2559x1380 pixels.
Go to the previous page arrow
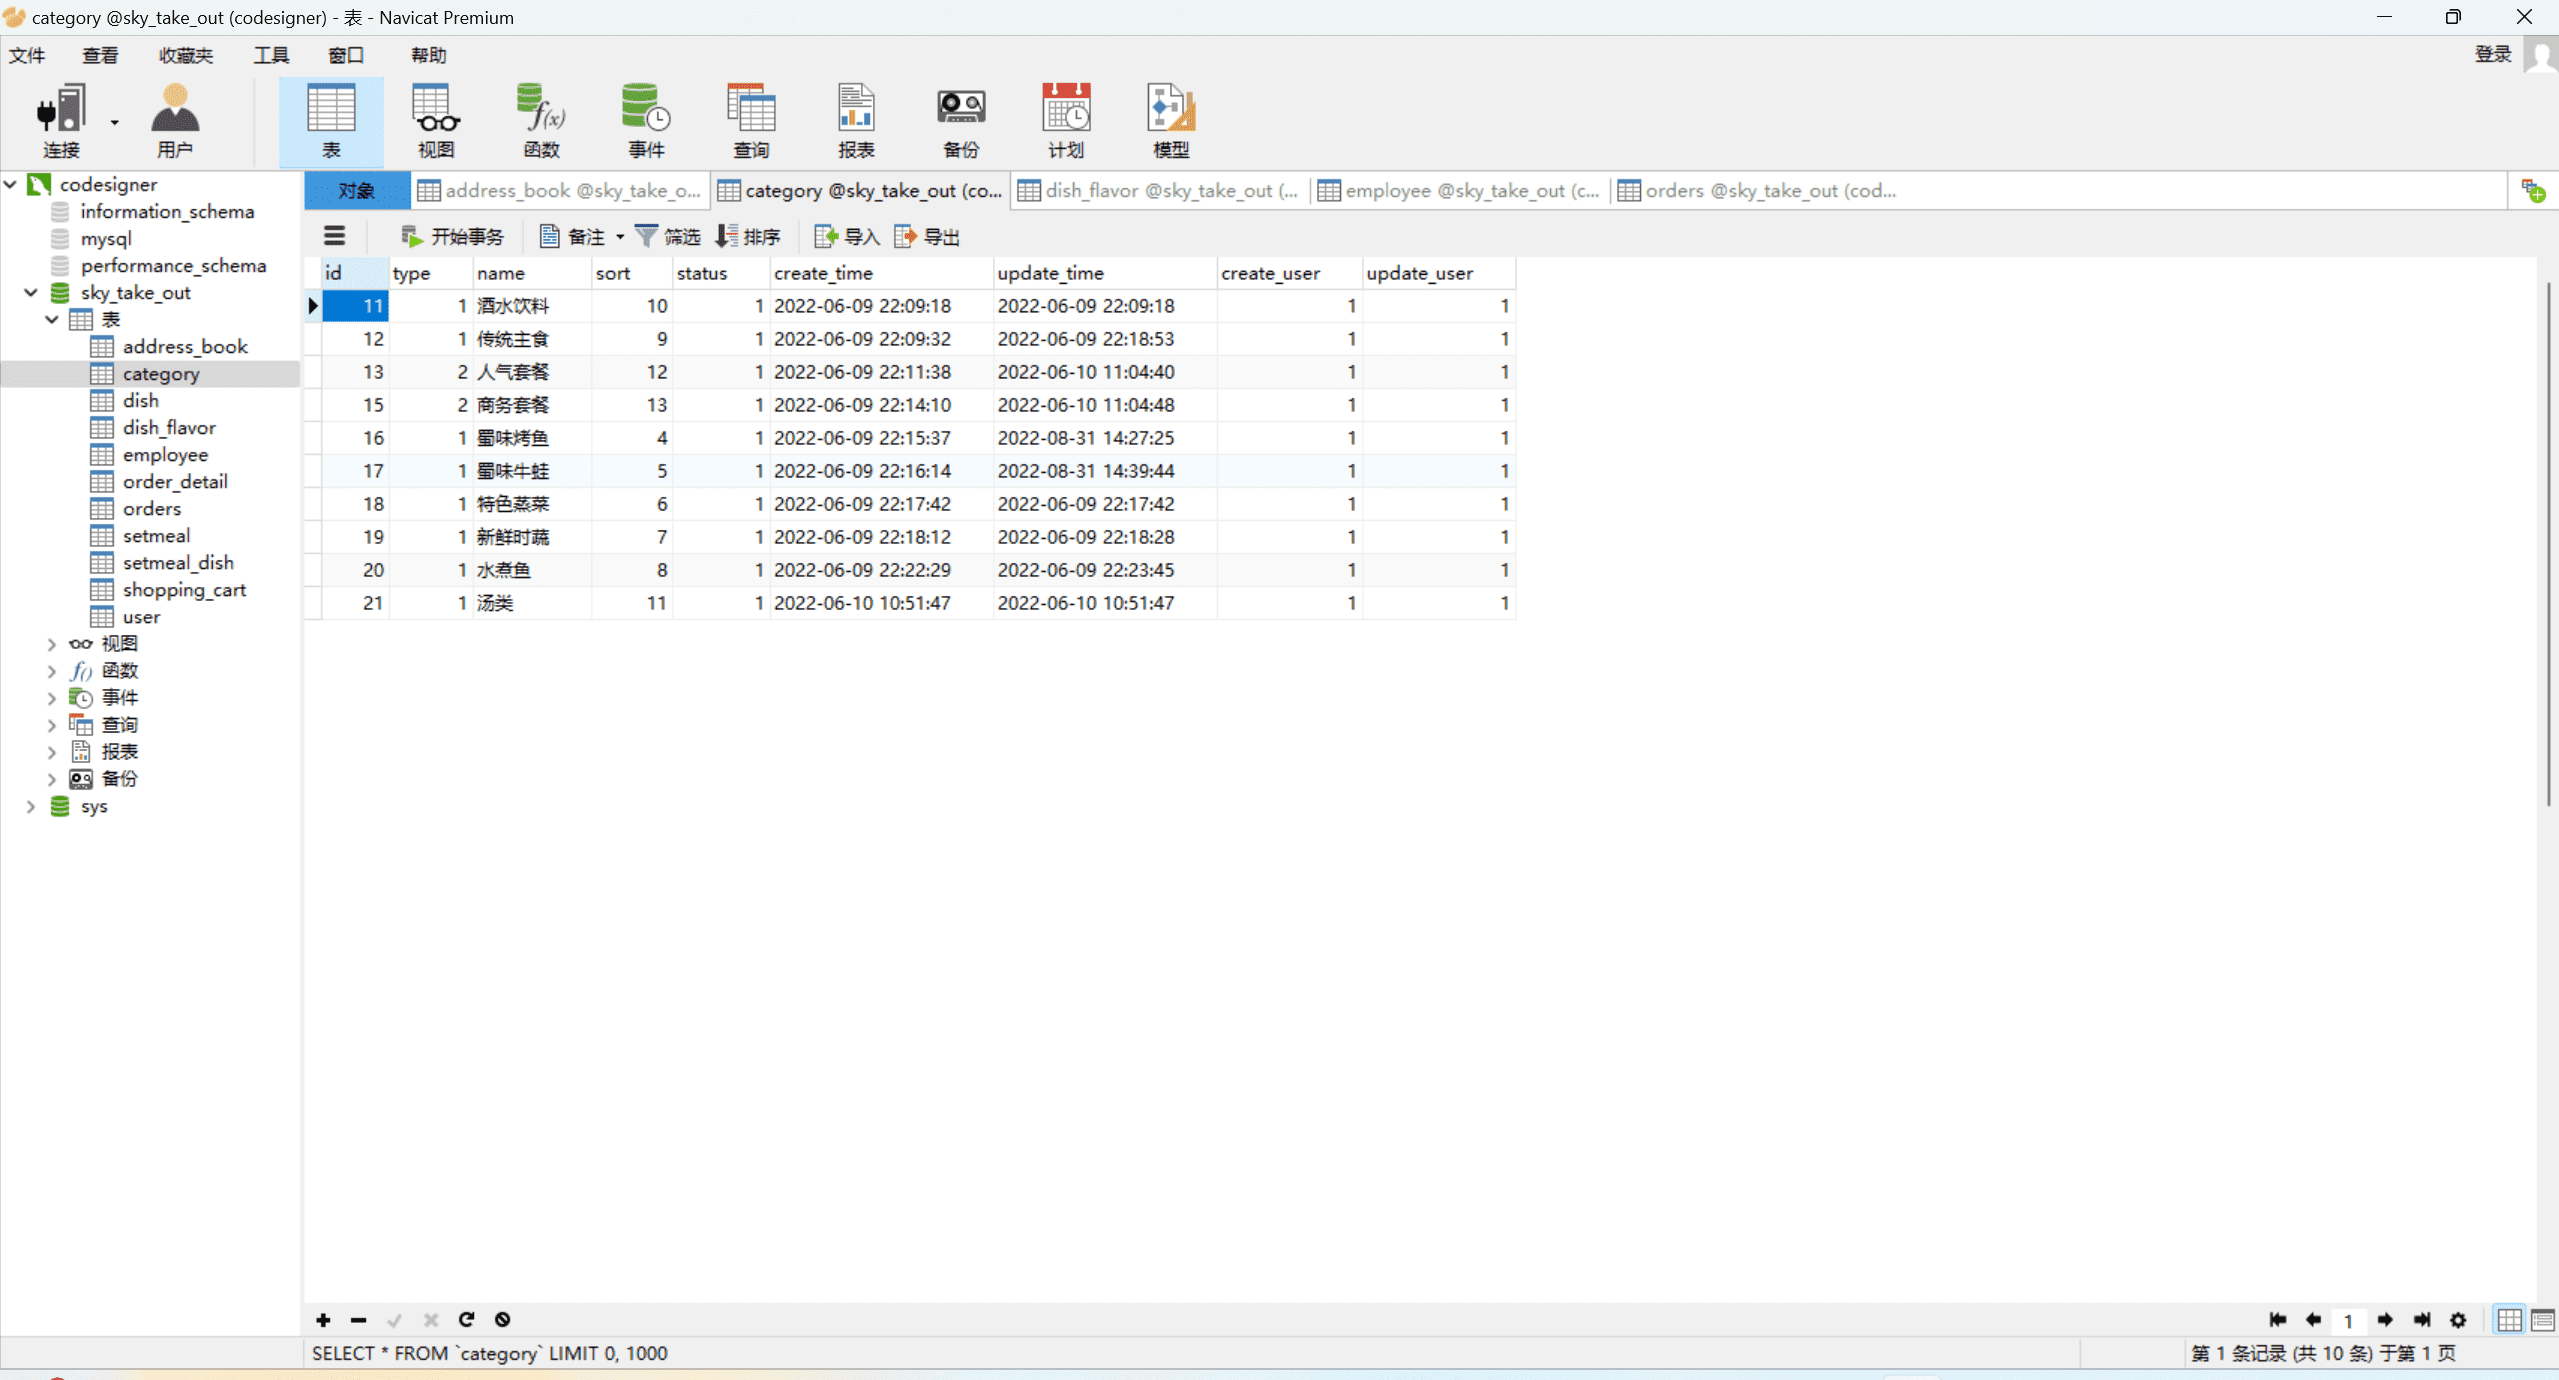point(2313,1320)
